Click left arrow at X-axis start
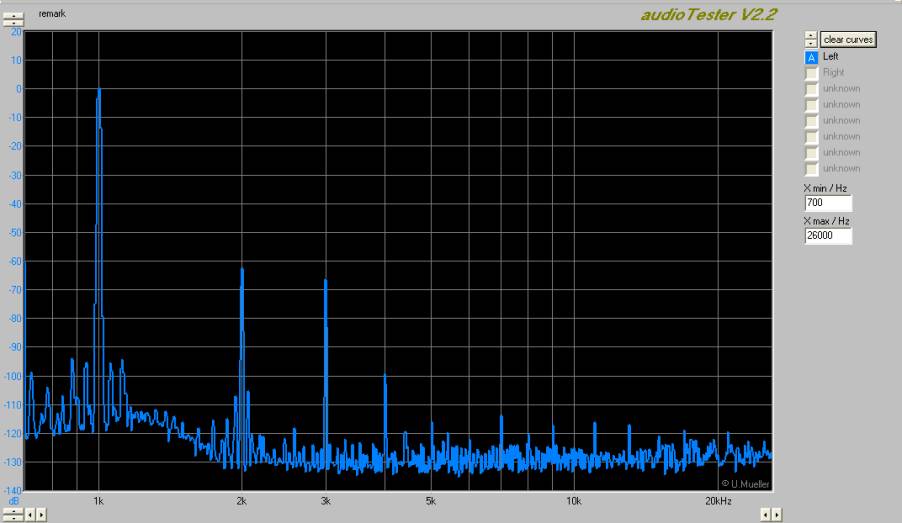 (x=29, y=514)
